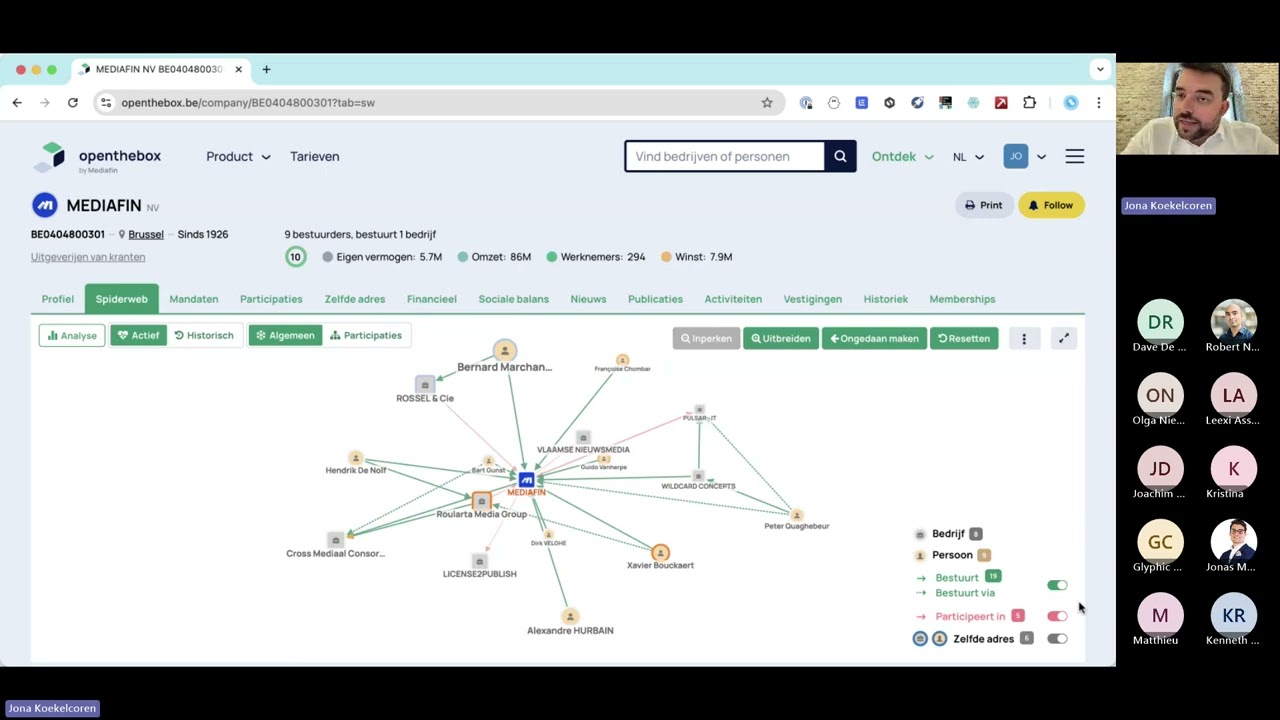Viewport: 1280px width, 720px height.
Task: Select the Peter Quaghebeur person node
Action: pyautogui.click(x=797, y=515)
